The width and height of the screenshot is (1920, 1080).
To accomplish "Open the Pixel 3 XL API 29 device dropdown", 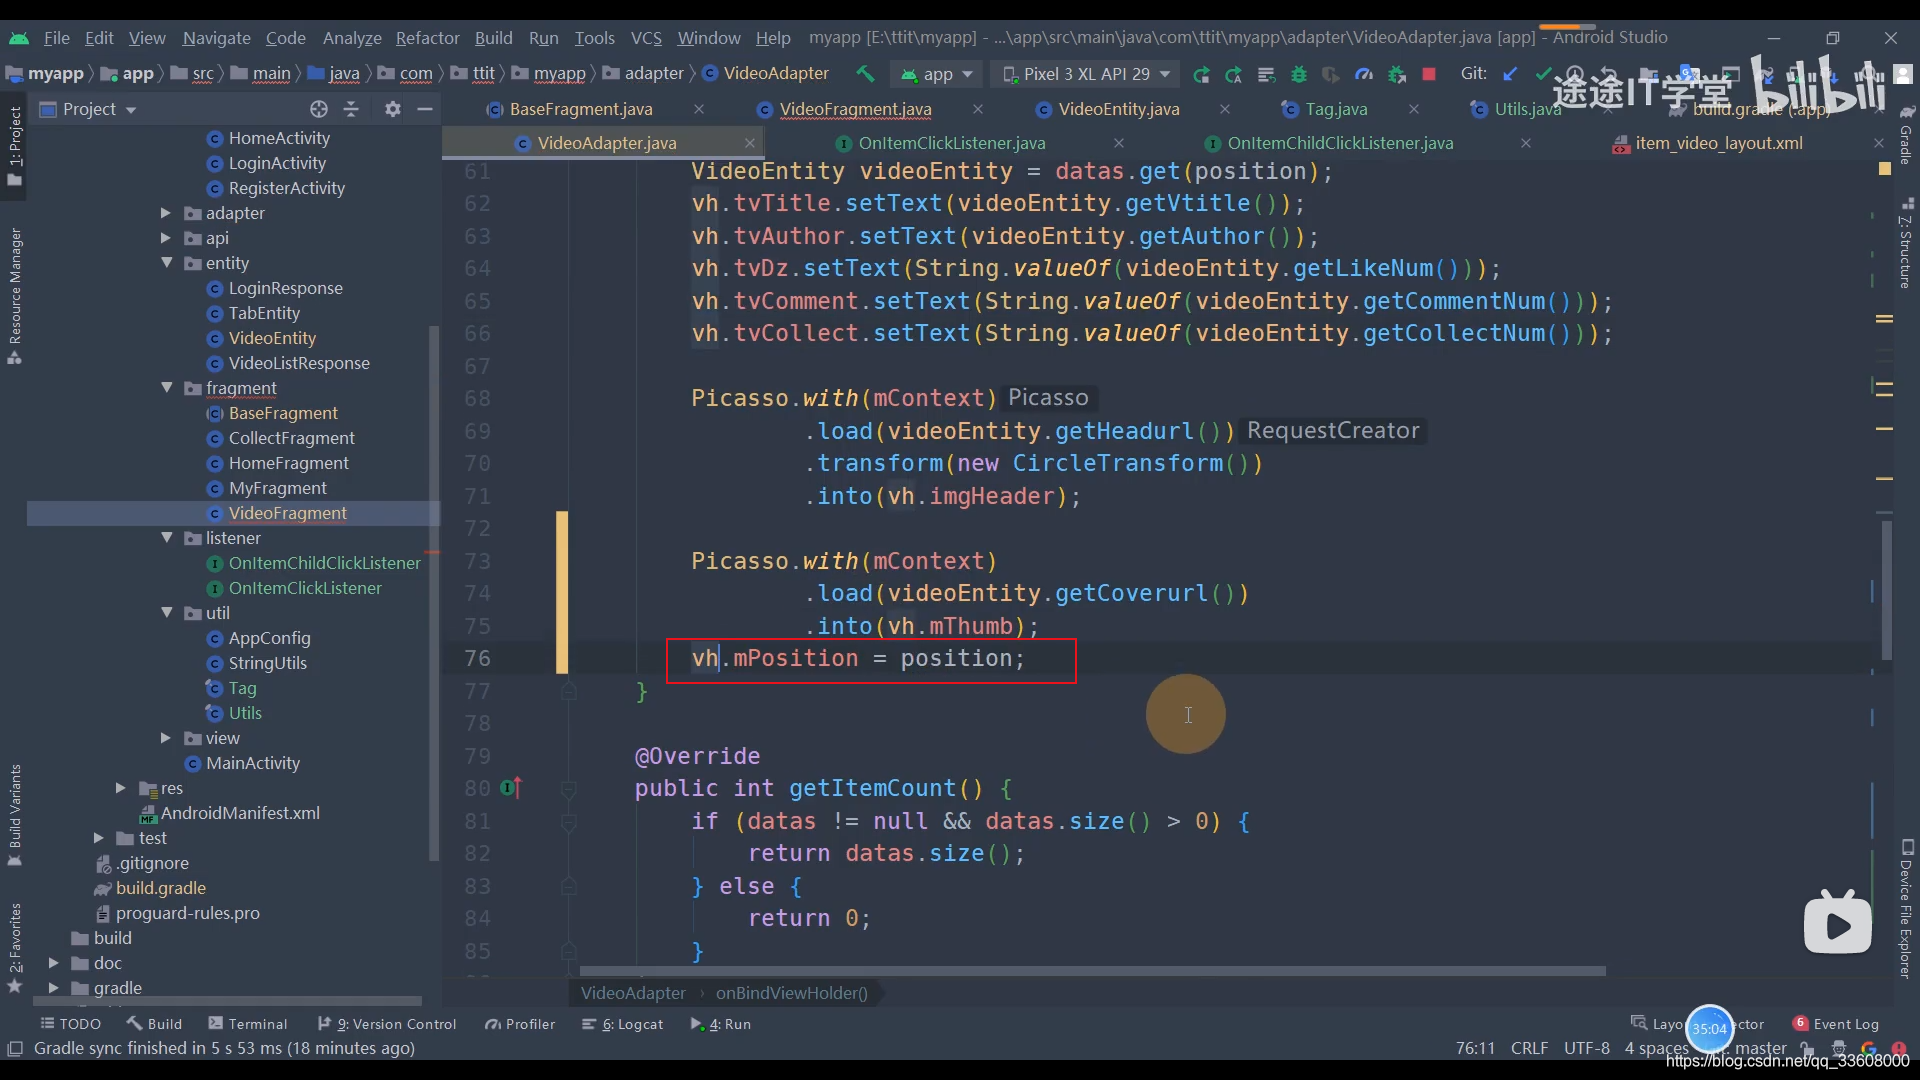I will (x=1086, y=74).
